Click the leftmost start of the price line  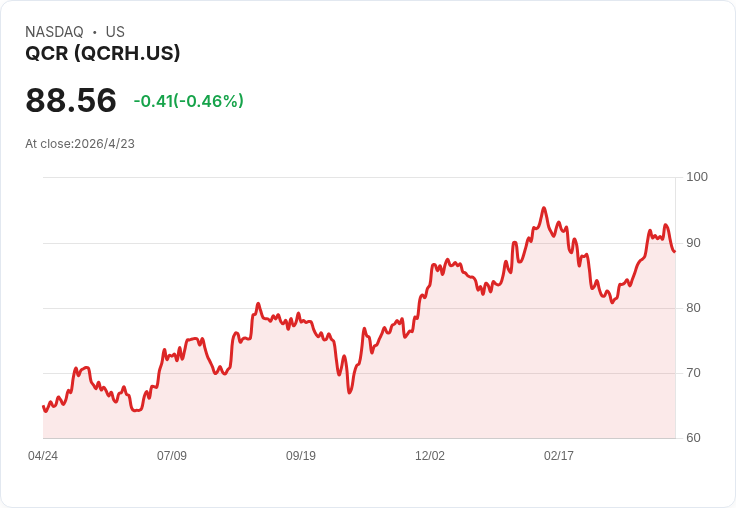[43, 406]
